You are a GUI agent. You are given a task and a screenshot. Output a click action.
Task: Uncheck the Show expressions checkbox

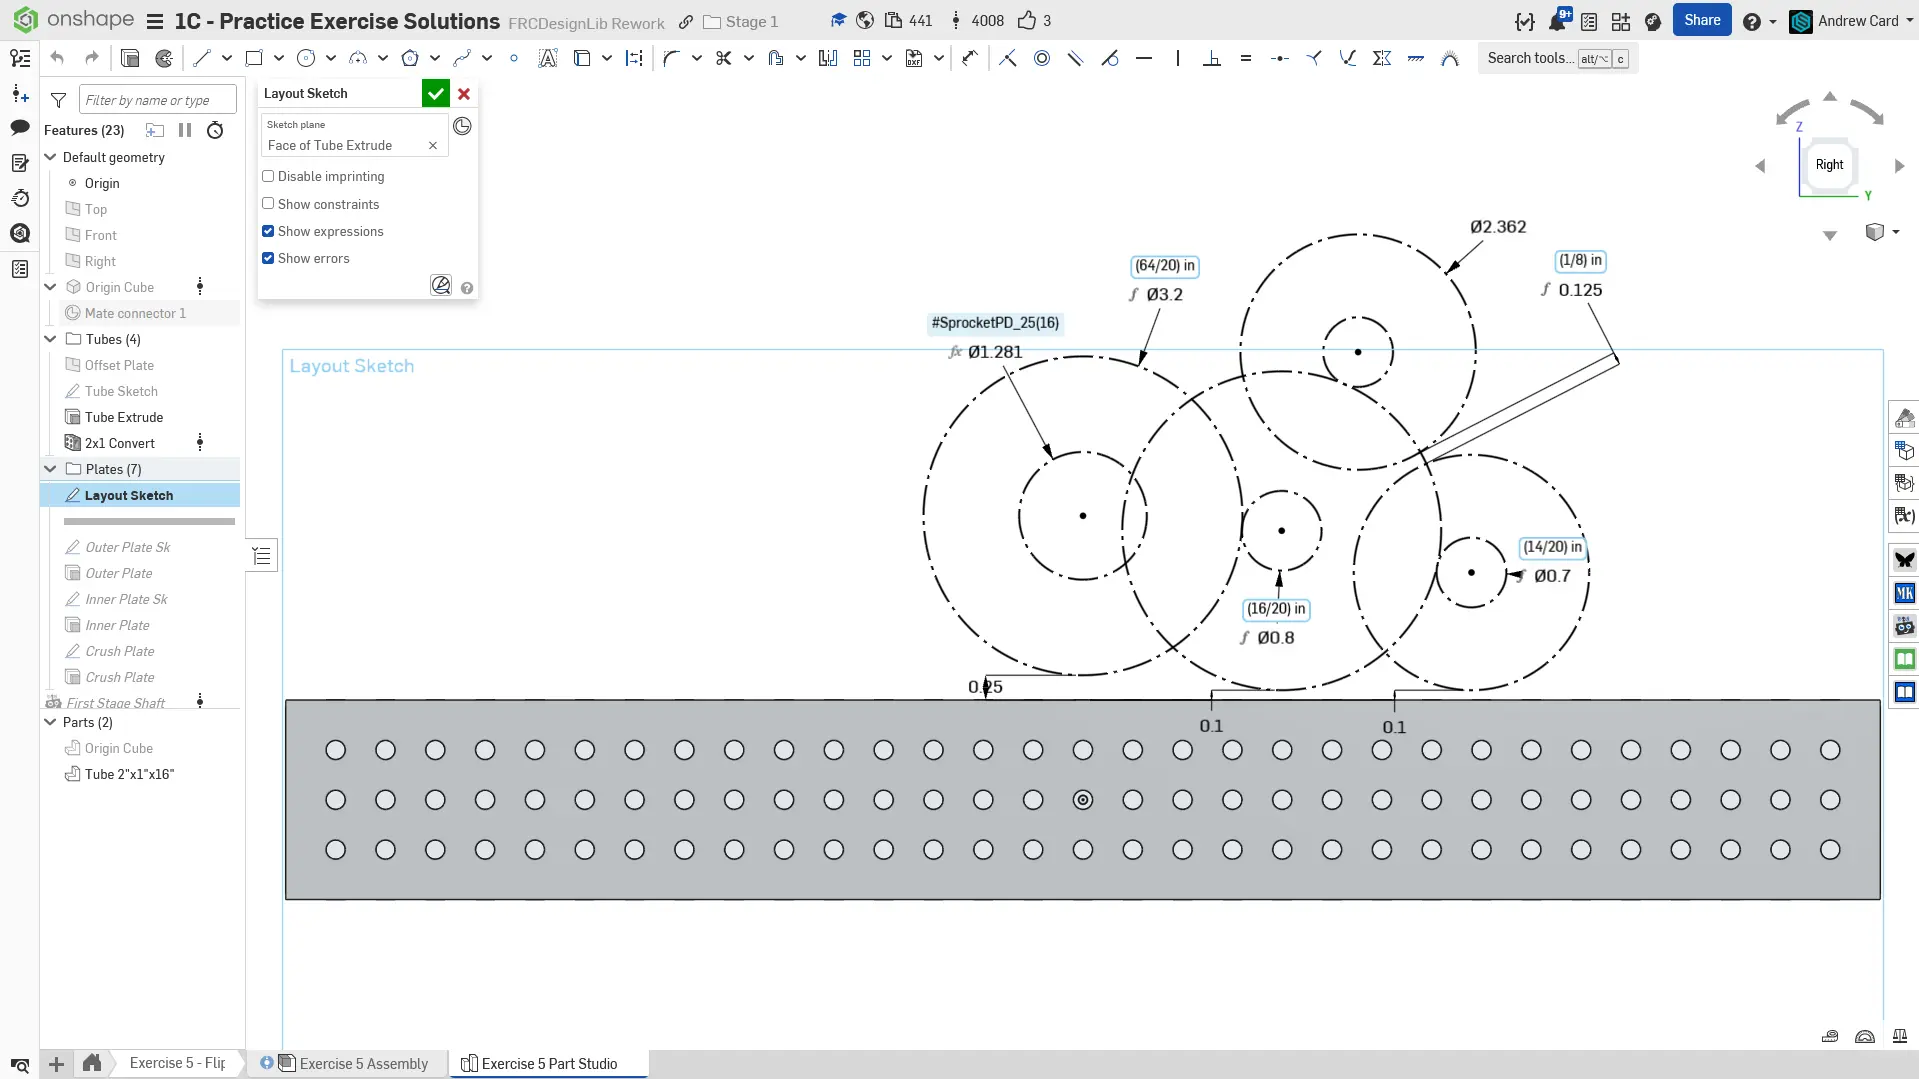click(x=268, y=231)
